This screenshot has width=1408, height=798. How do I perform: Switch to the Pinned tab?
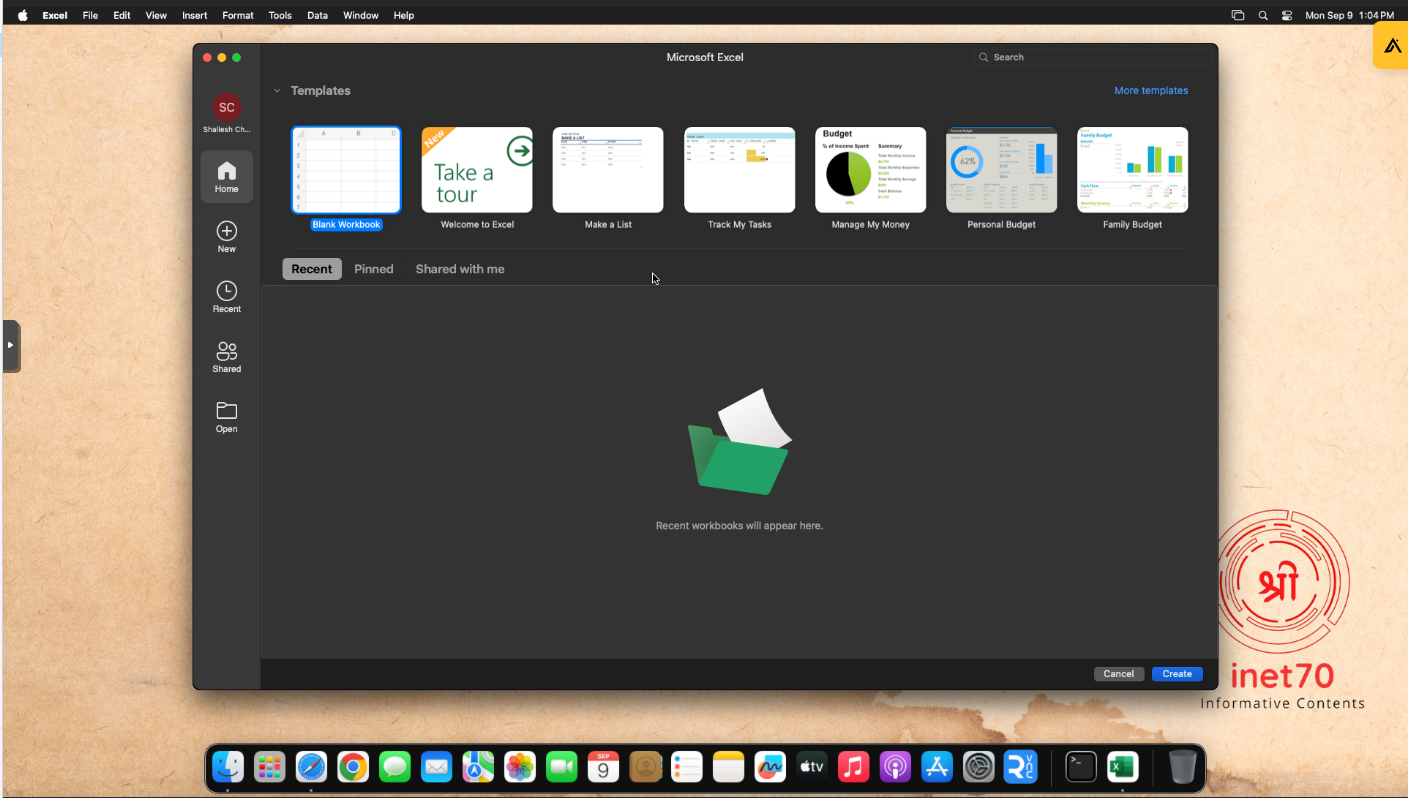click(x=374, y=269)
